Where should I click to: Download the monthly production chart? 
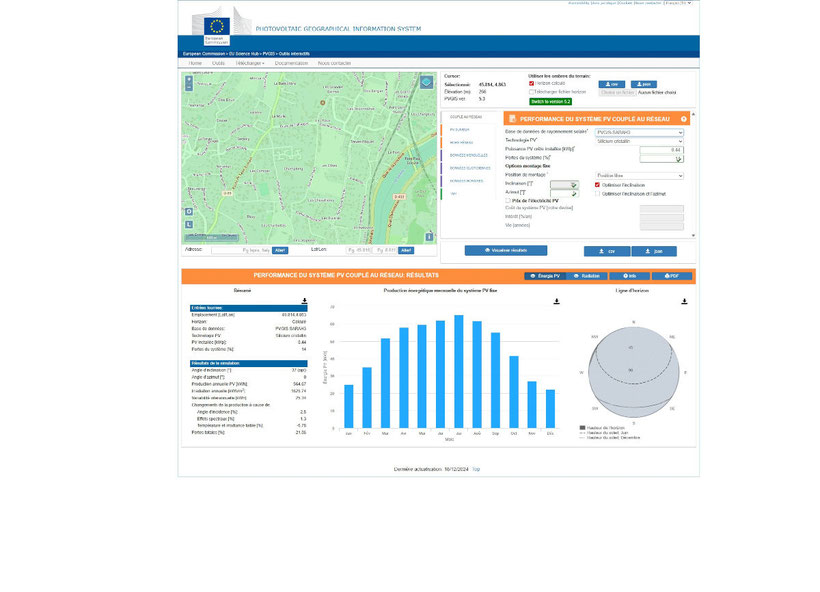pyautogui.click(x=556, y=301)
